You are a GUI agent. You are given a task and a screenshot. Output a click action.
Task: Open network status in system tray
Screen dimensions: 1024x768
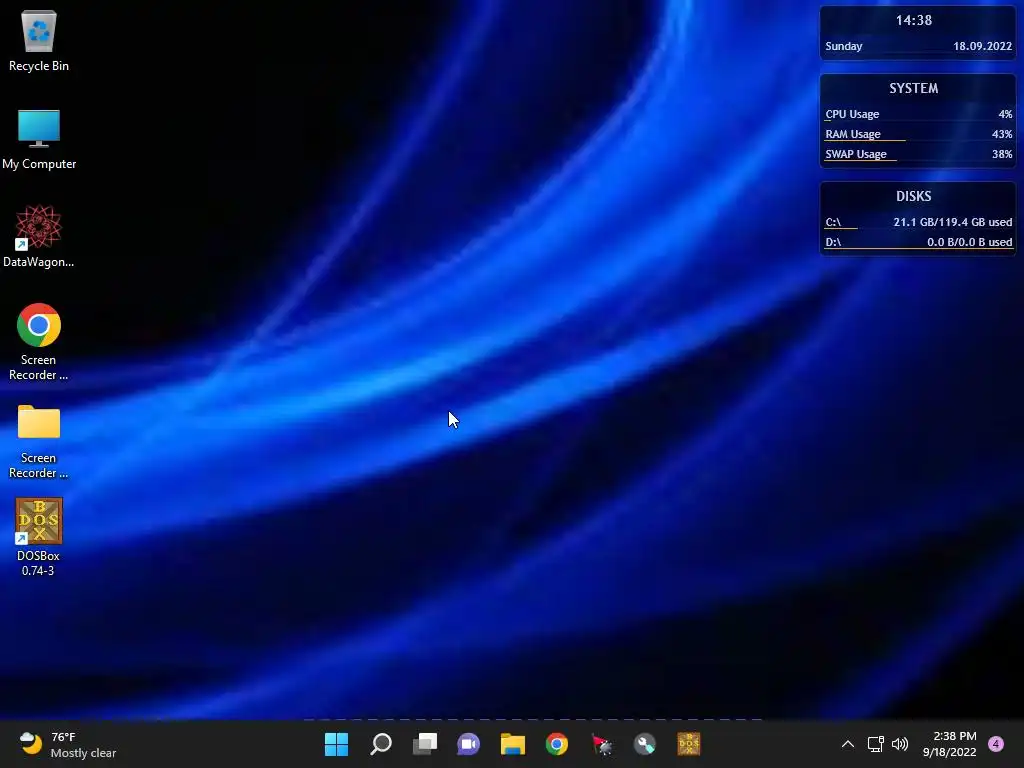tap(875, 744)
